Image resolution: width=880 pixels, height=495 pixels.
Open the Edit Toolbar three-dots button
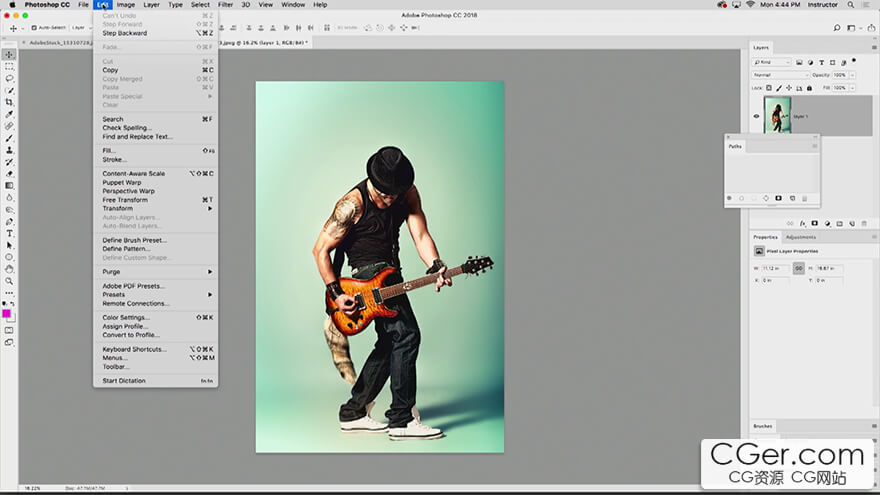click(9, 293)
